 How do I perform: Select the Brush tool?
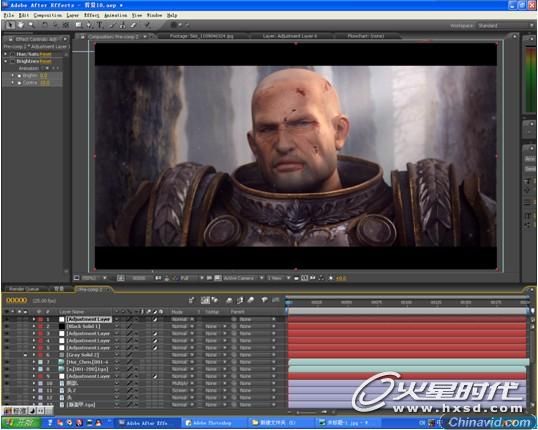pos(112,25)
